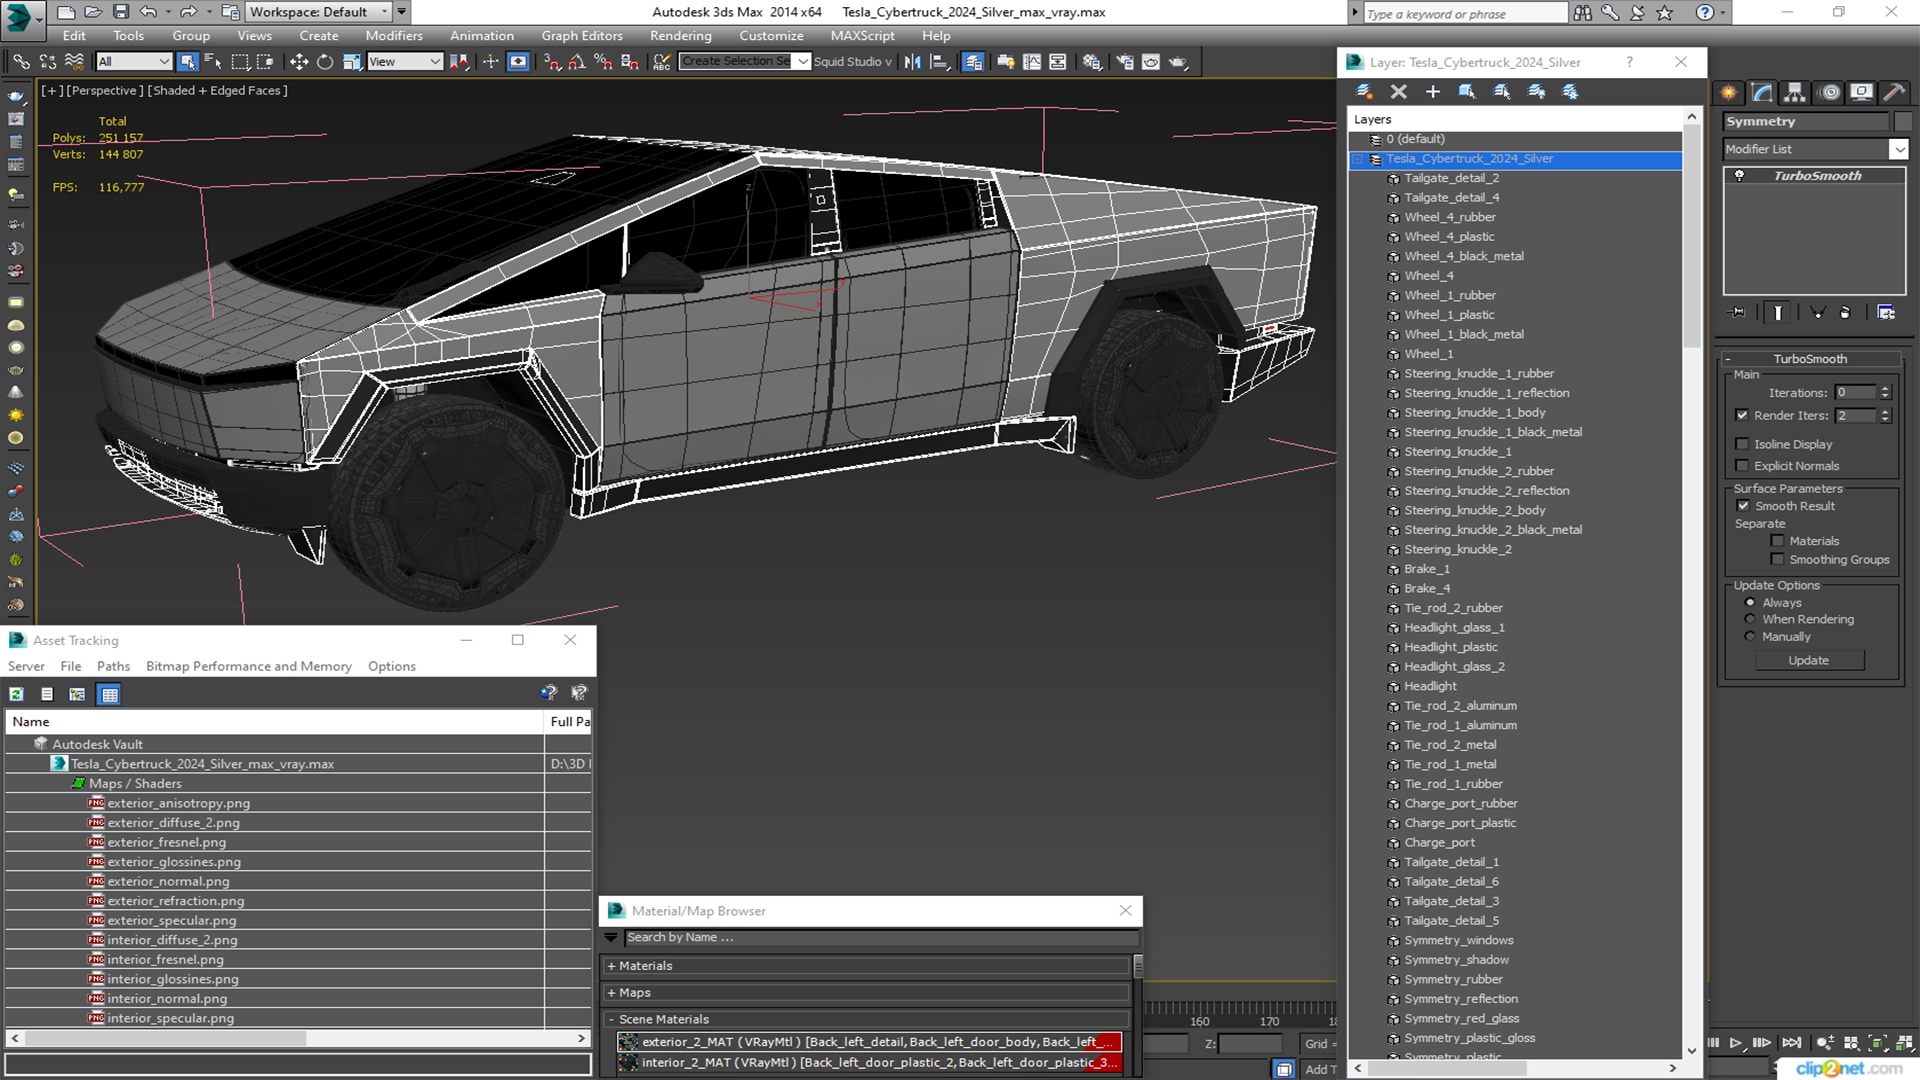Toggle Percent Snap icon
The width and height of the screenshot is (1920, 1080).
(603, 62)
